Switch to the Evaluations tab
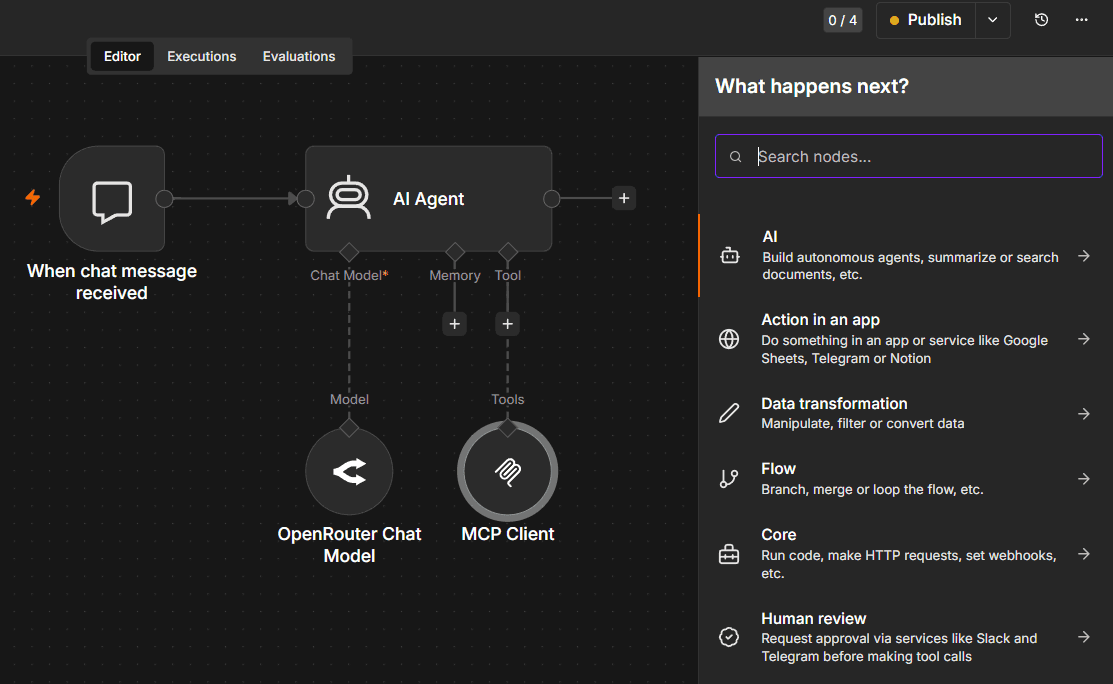 [x=299, y=56]
